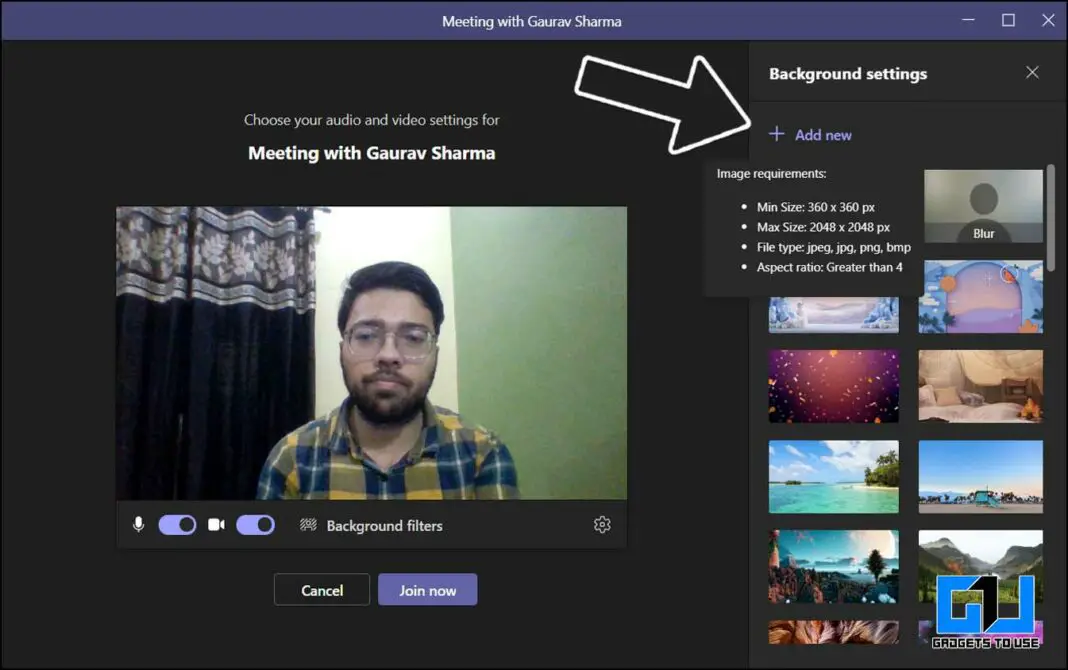Viewport: 1068px width, 670px height.
Task: Turn off the camera toggle
Action: click(x=255, y=524)
